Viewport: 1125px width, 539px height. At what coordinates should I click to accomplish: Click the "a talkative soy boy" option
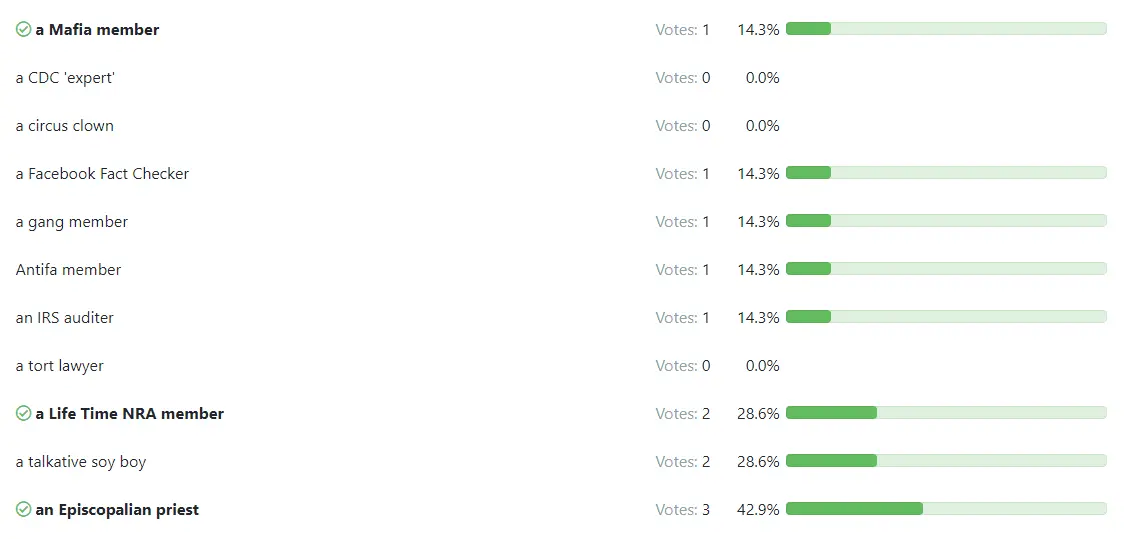[x=81, y=462]
